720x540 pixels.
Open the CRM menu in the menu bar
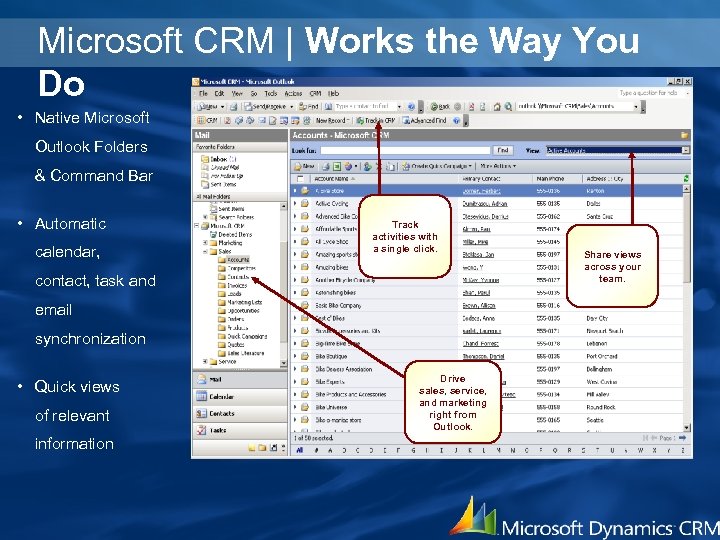(x=315, y=93)
